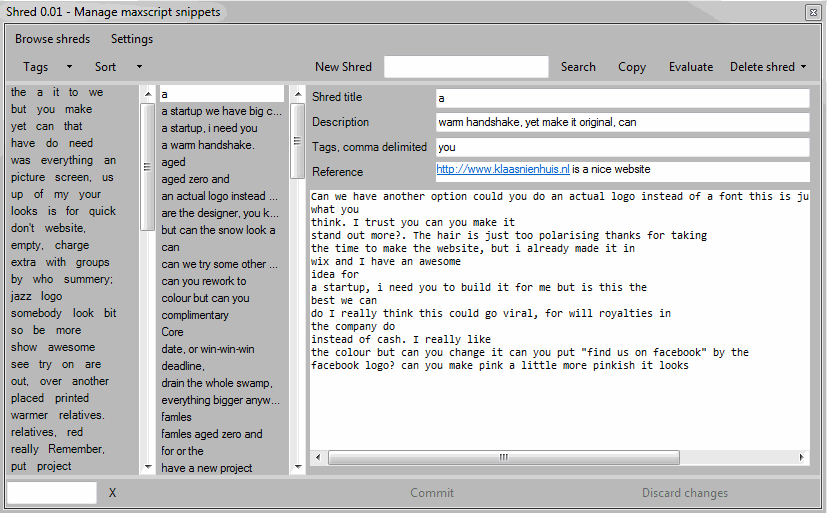Click in the Description field
The width and height of the screenshot is (827, 513).
point(622,122)
